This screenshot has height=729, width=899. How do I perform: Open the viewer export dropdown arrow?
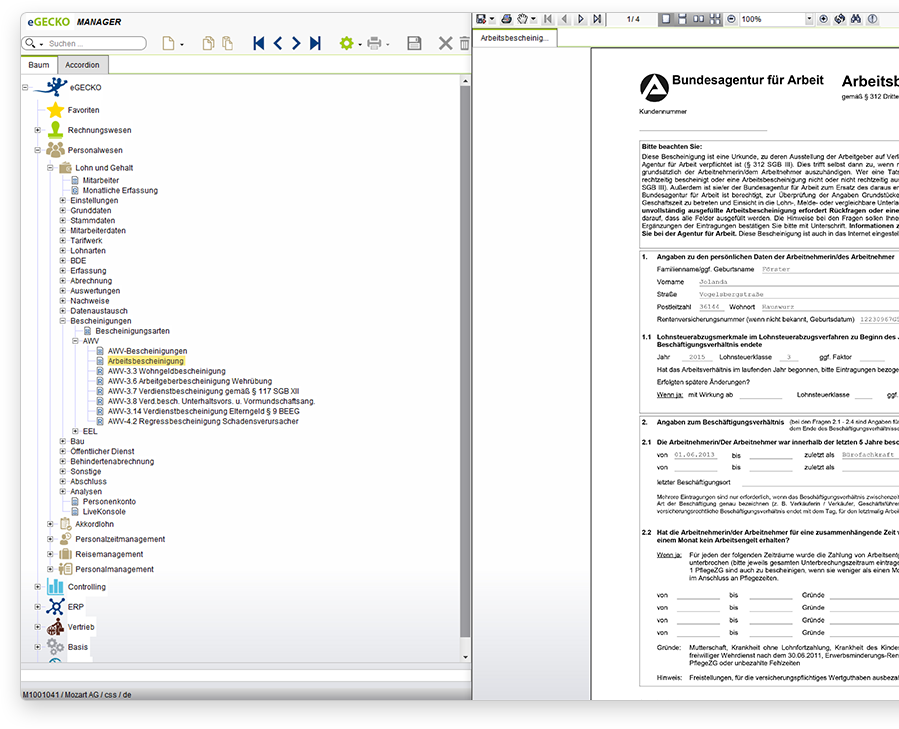(492, 19)
